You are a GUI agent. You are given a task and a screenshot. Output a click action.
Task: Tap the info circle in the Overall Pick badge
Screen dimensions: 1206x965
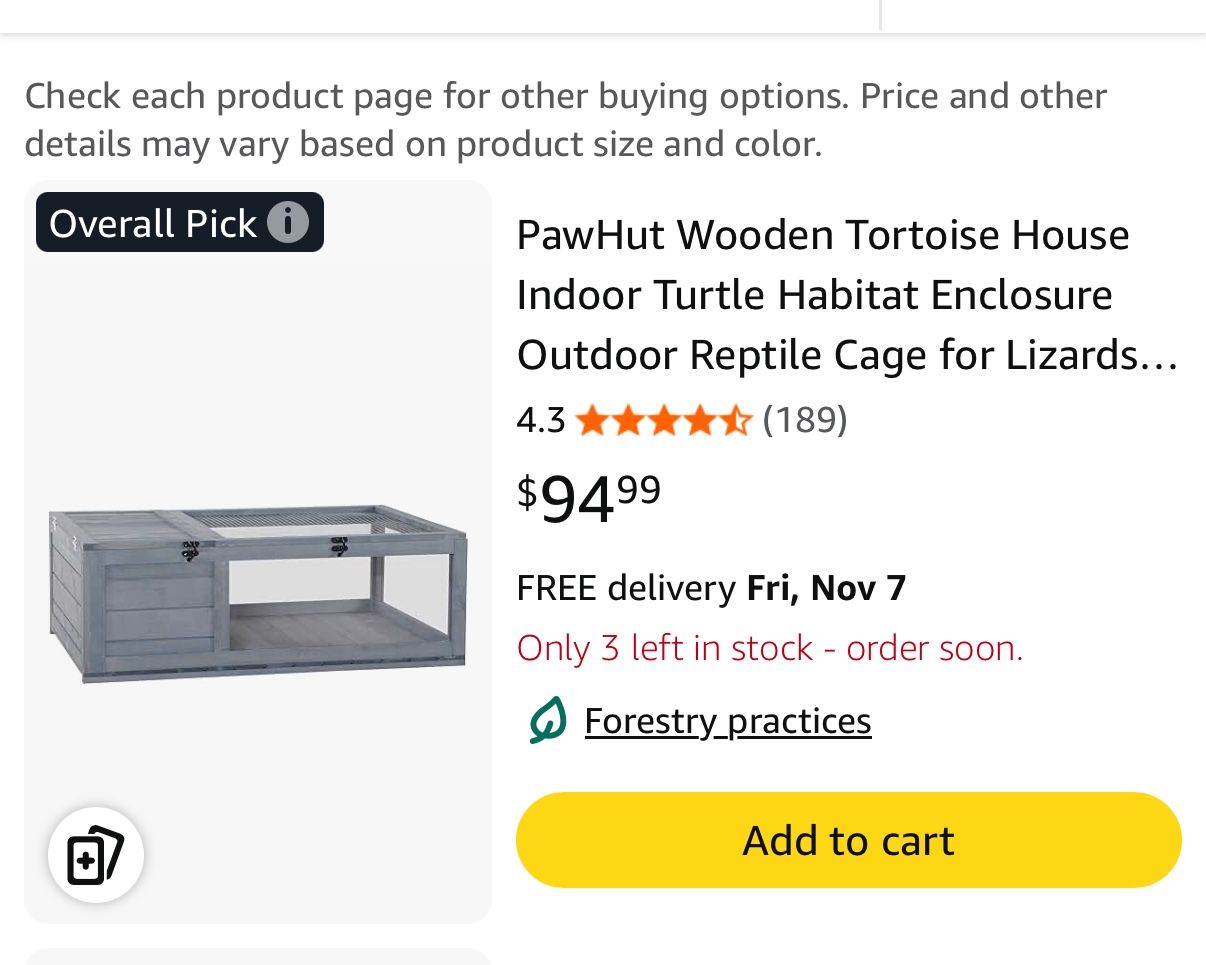pyautogui.click(x=289, y=223)
